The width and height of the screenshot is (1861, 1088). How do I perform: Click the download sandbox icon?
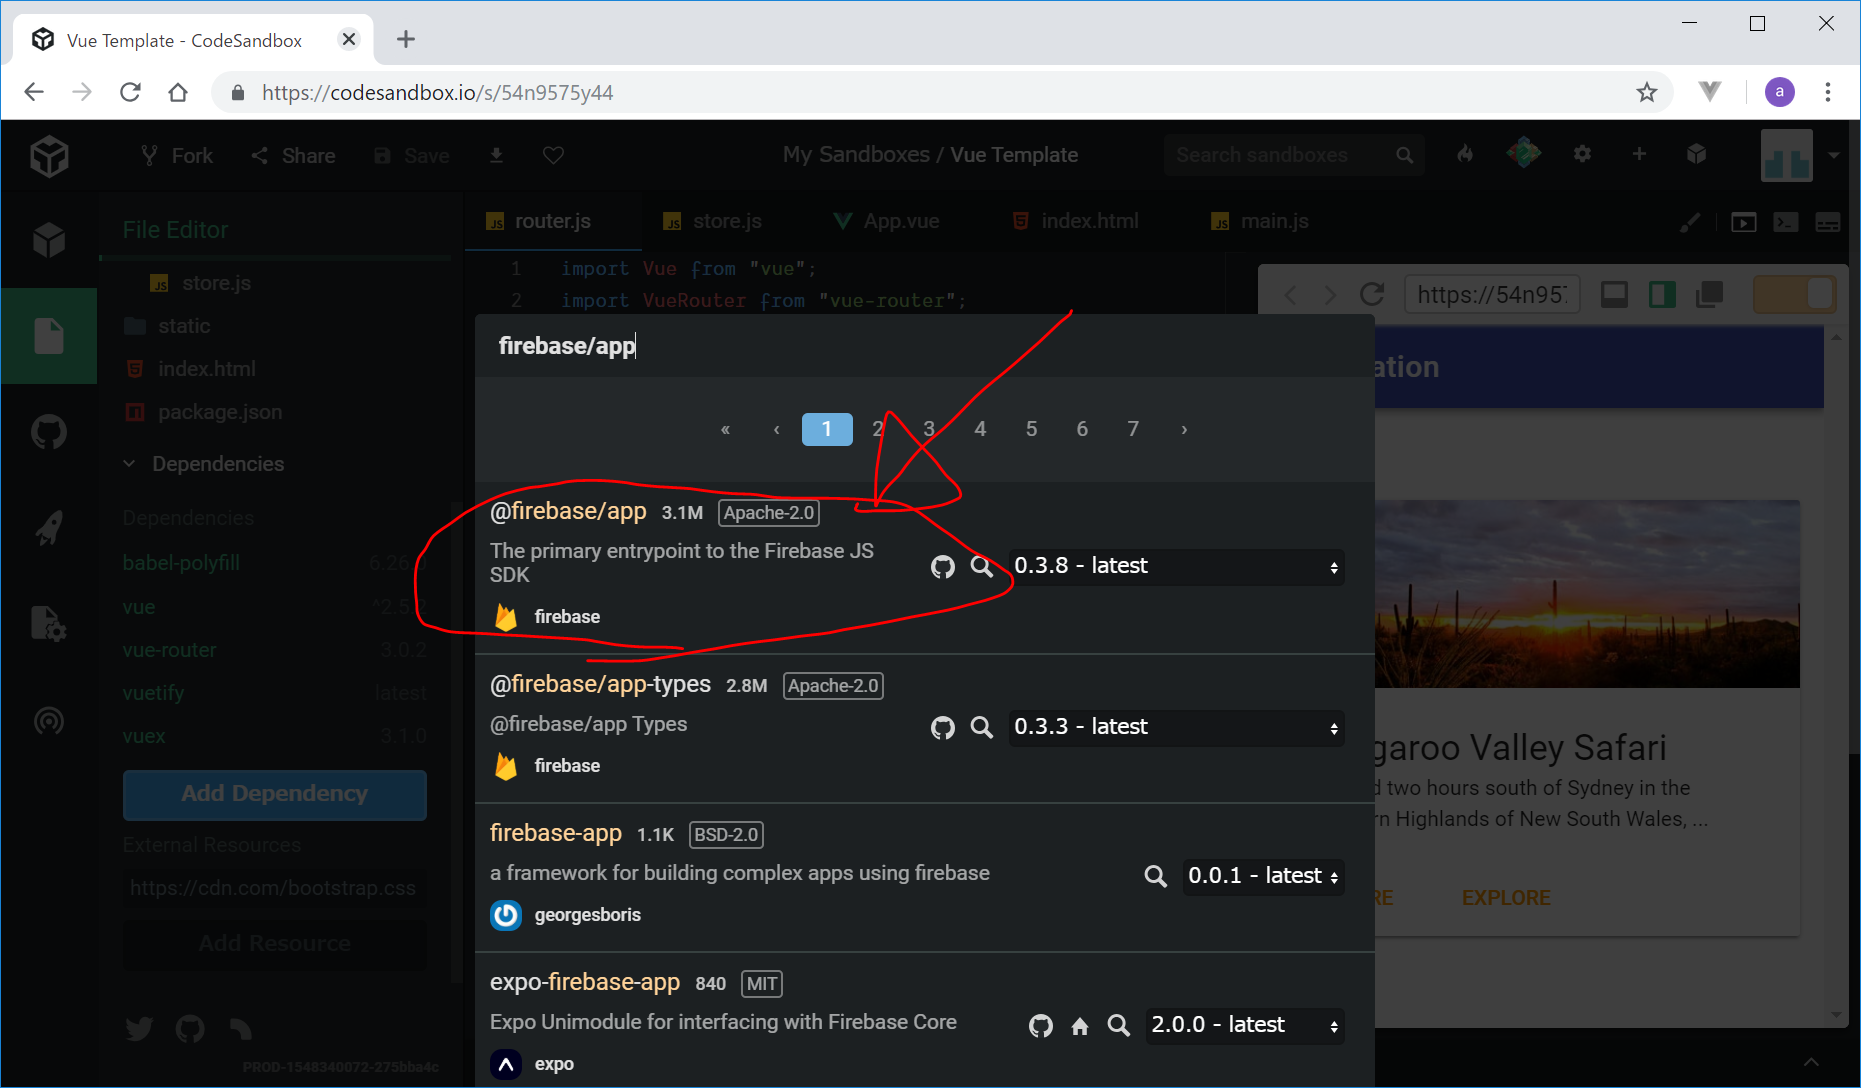(x=496, y=155)
